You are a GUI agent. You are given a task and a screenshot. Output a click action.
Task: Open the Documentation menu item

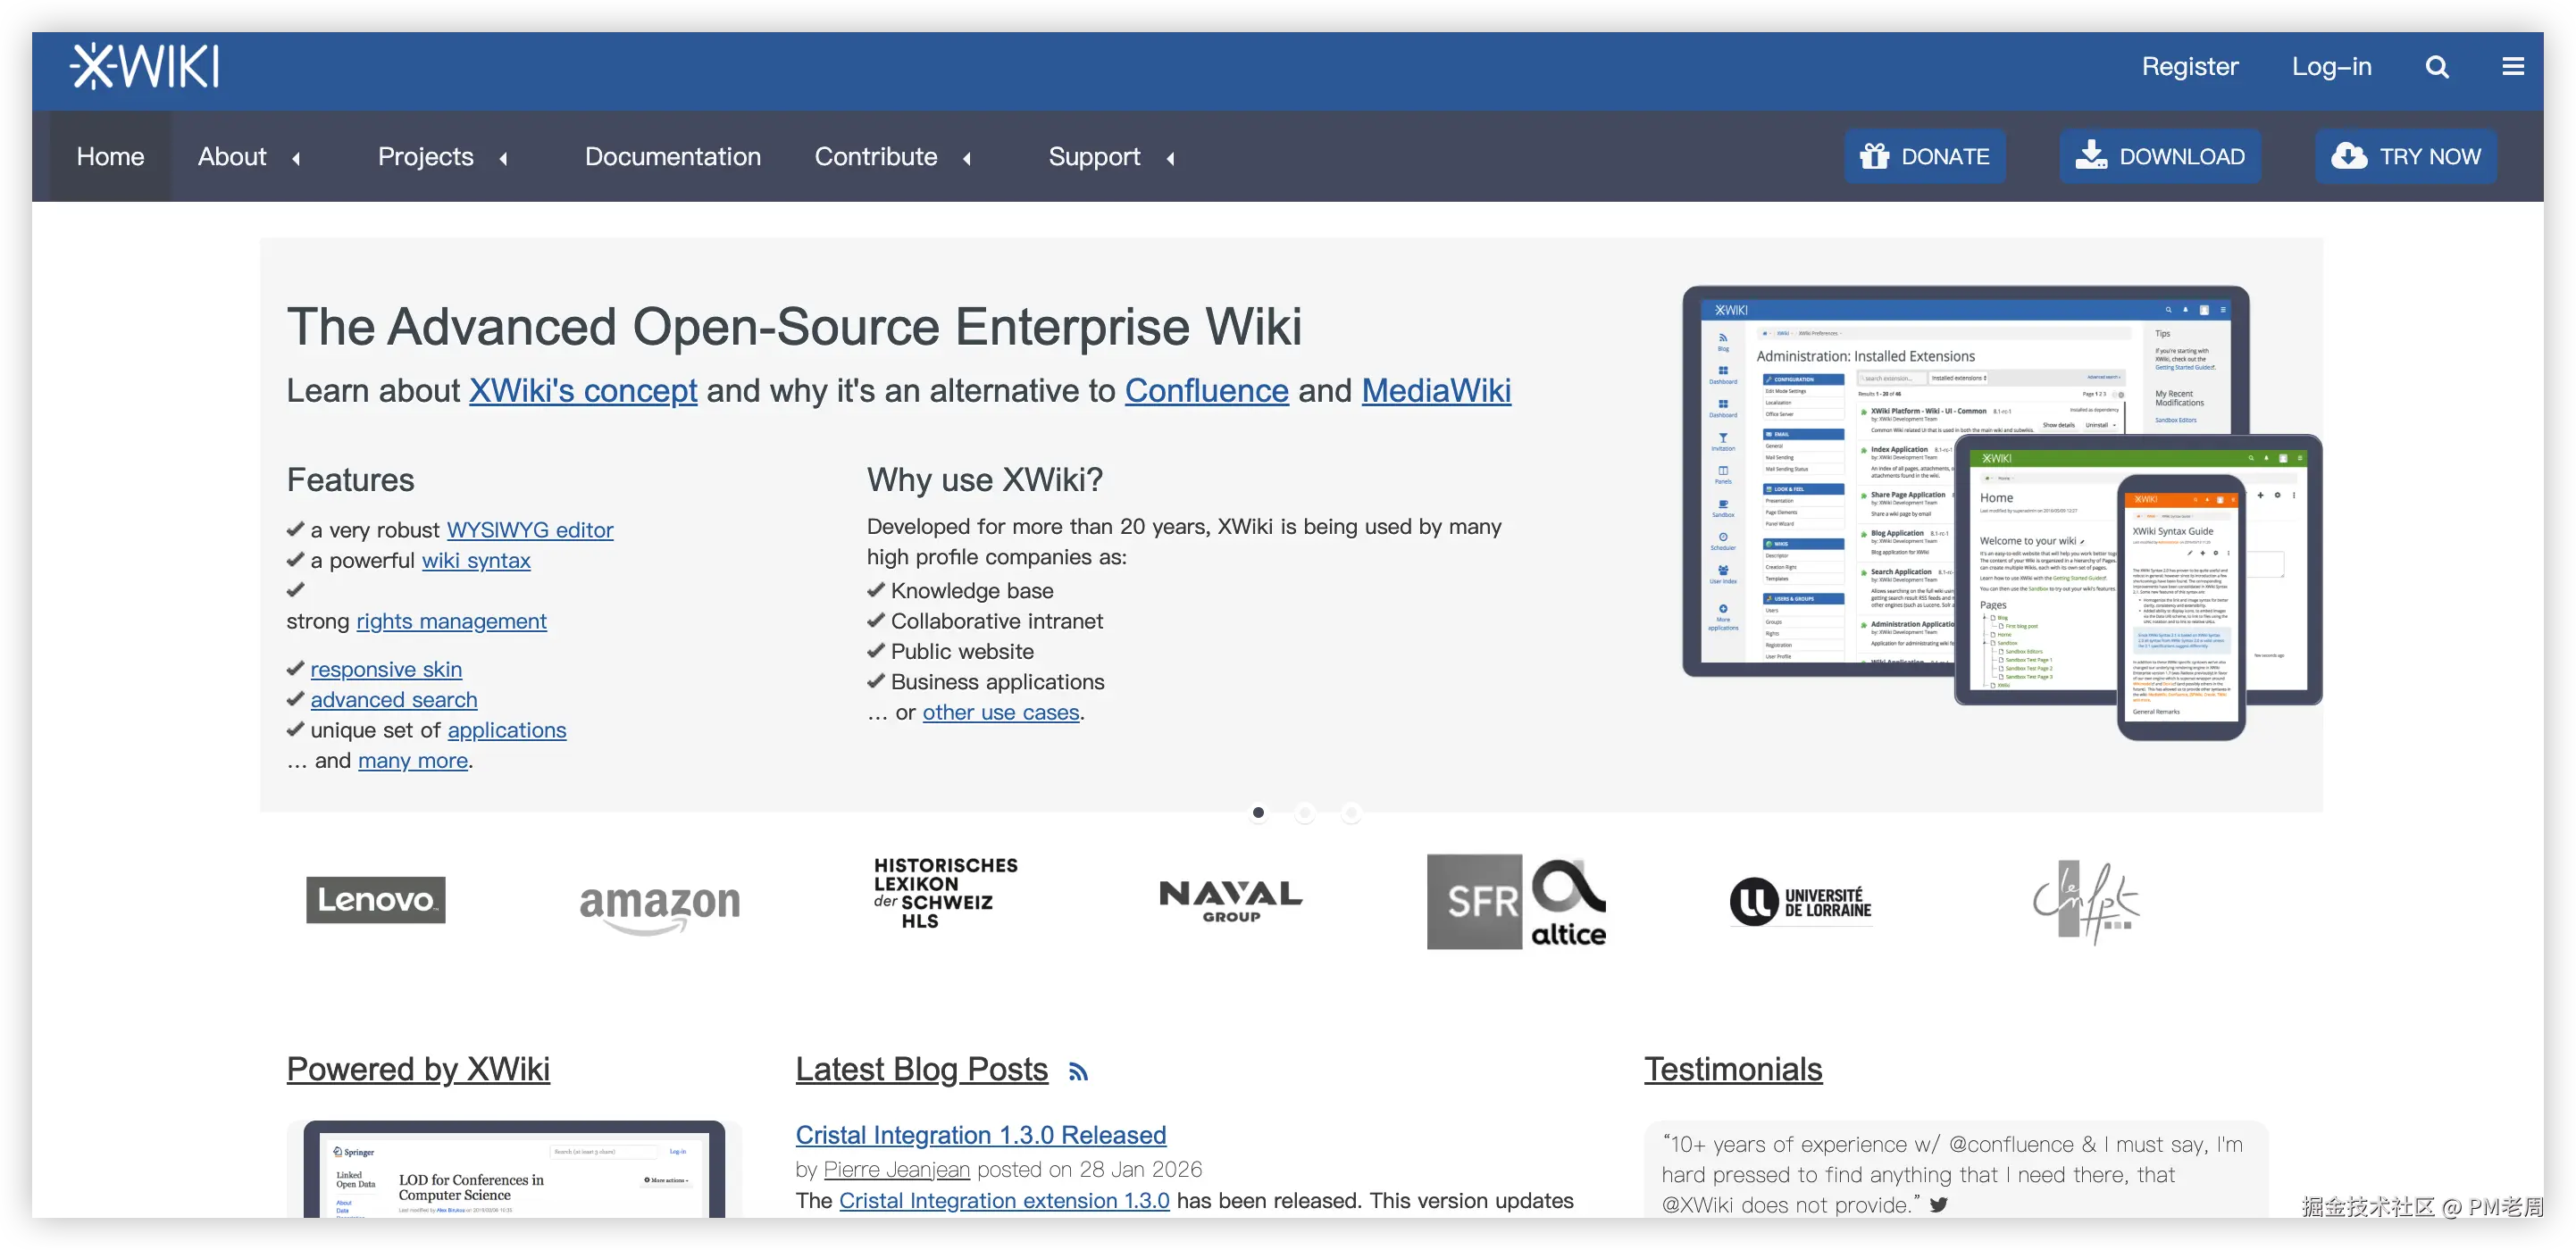[x=672, y=157]
